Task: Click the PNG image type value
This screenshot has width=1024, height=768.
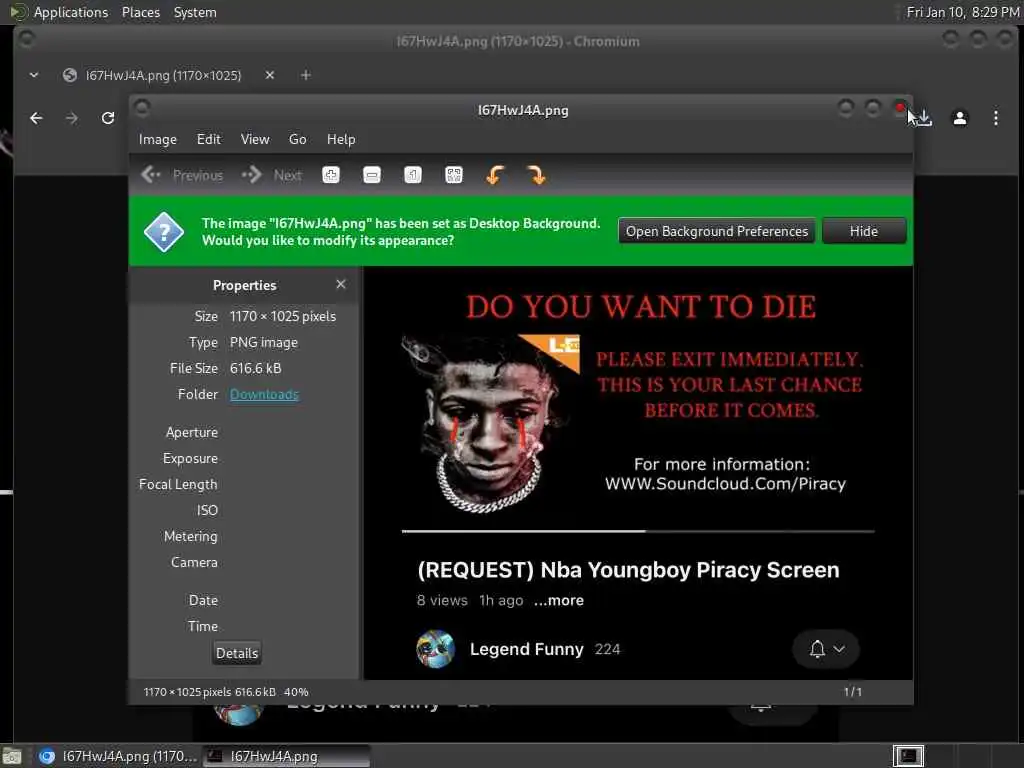Action: point(264,342)
